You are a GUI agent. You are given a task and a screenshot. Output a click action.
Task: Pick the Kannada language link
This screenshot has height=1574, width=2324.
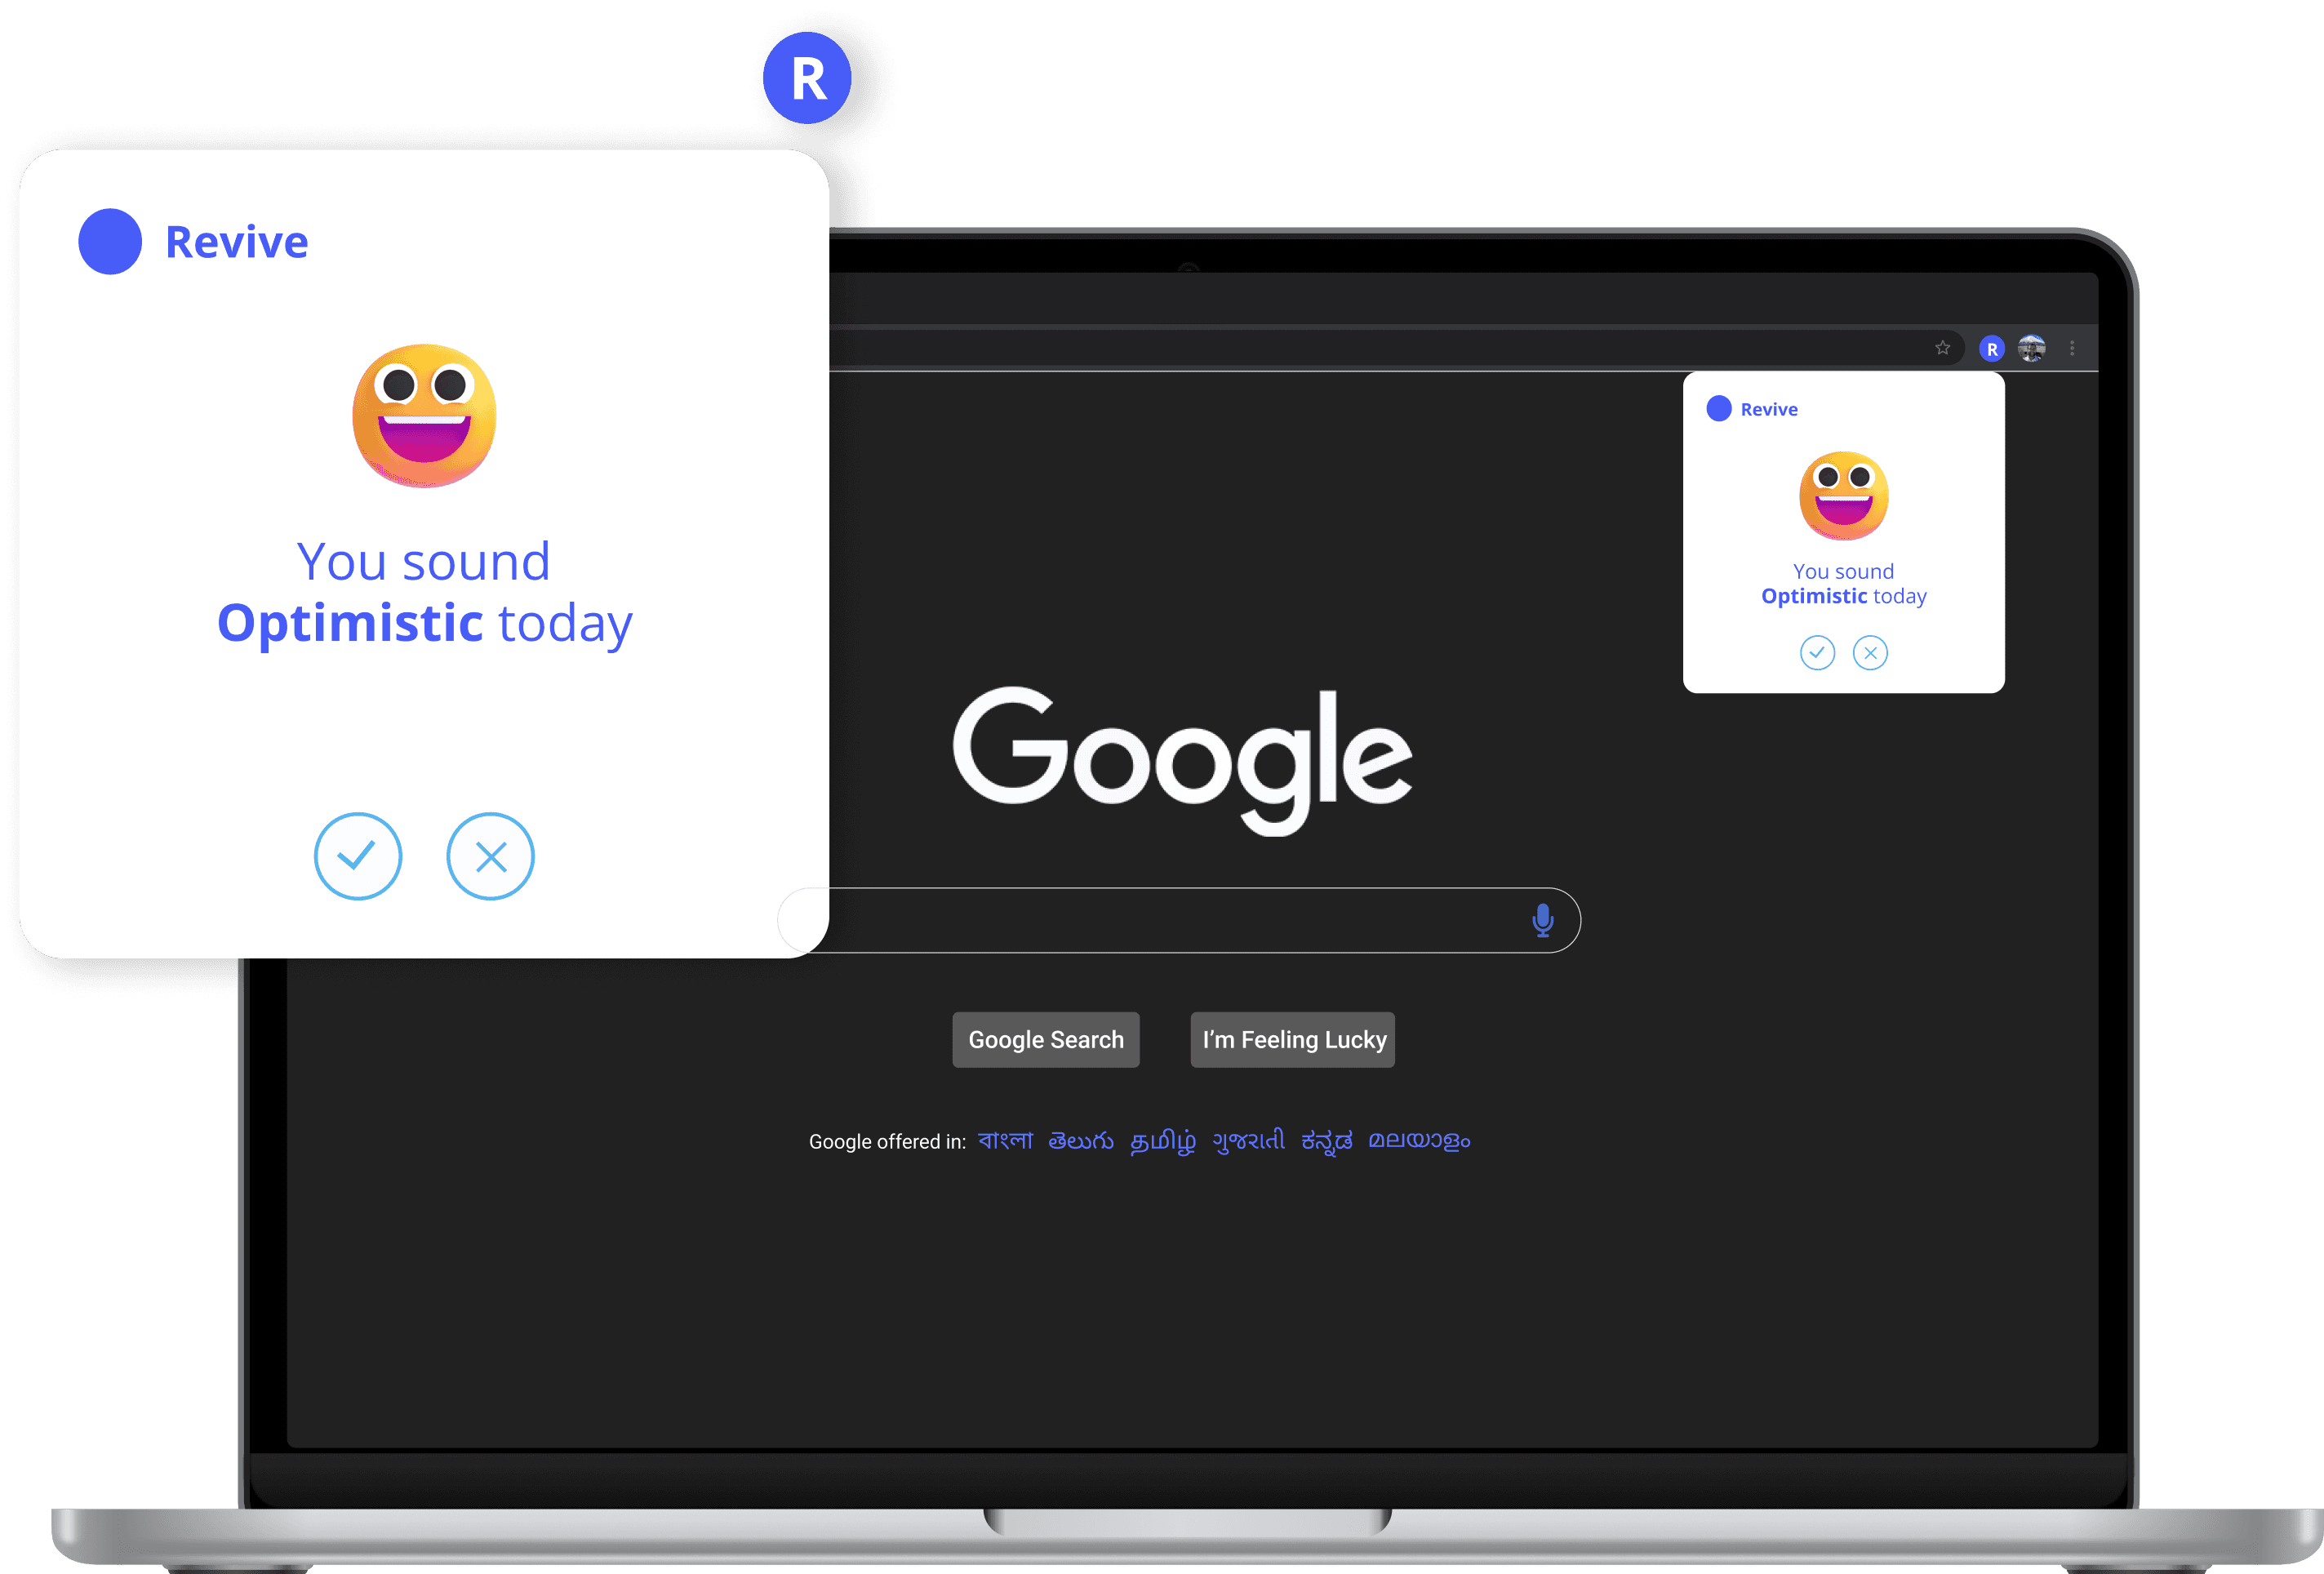point(1326,1141)
